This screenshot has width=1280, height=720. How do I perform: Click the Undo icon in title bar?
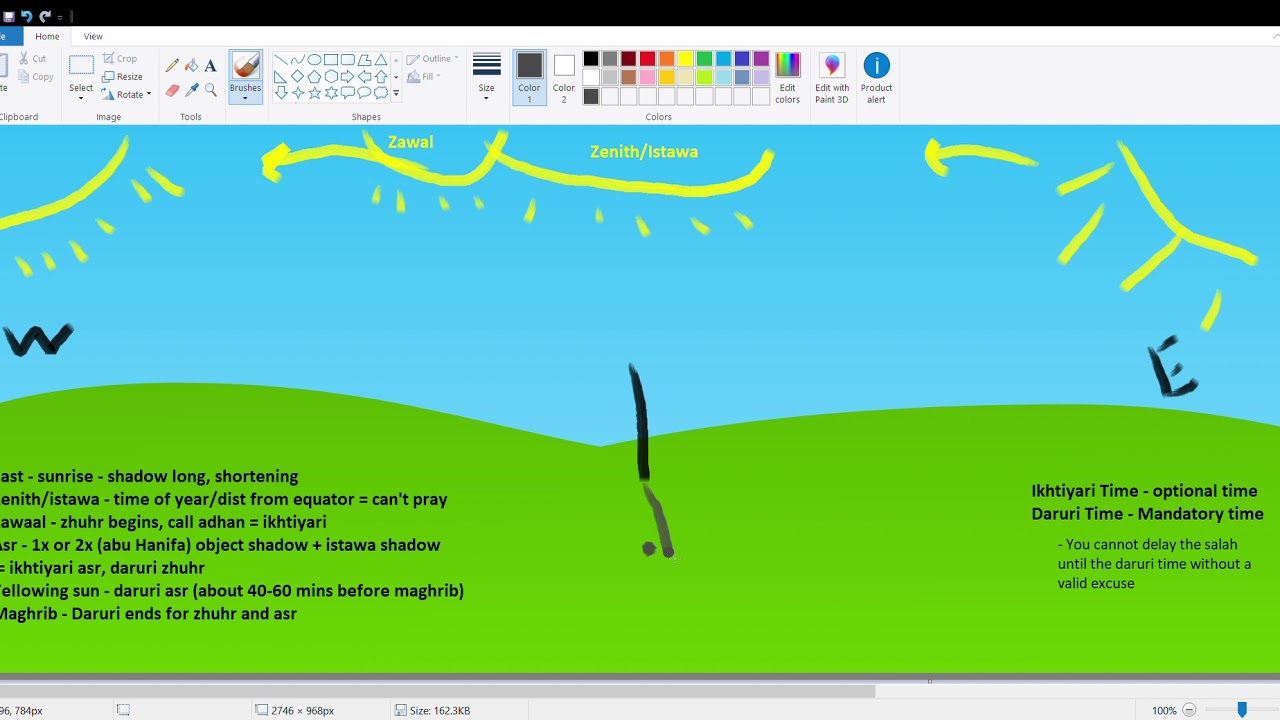click(x=26, y=16)
